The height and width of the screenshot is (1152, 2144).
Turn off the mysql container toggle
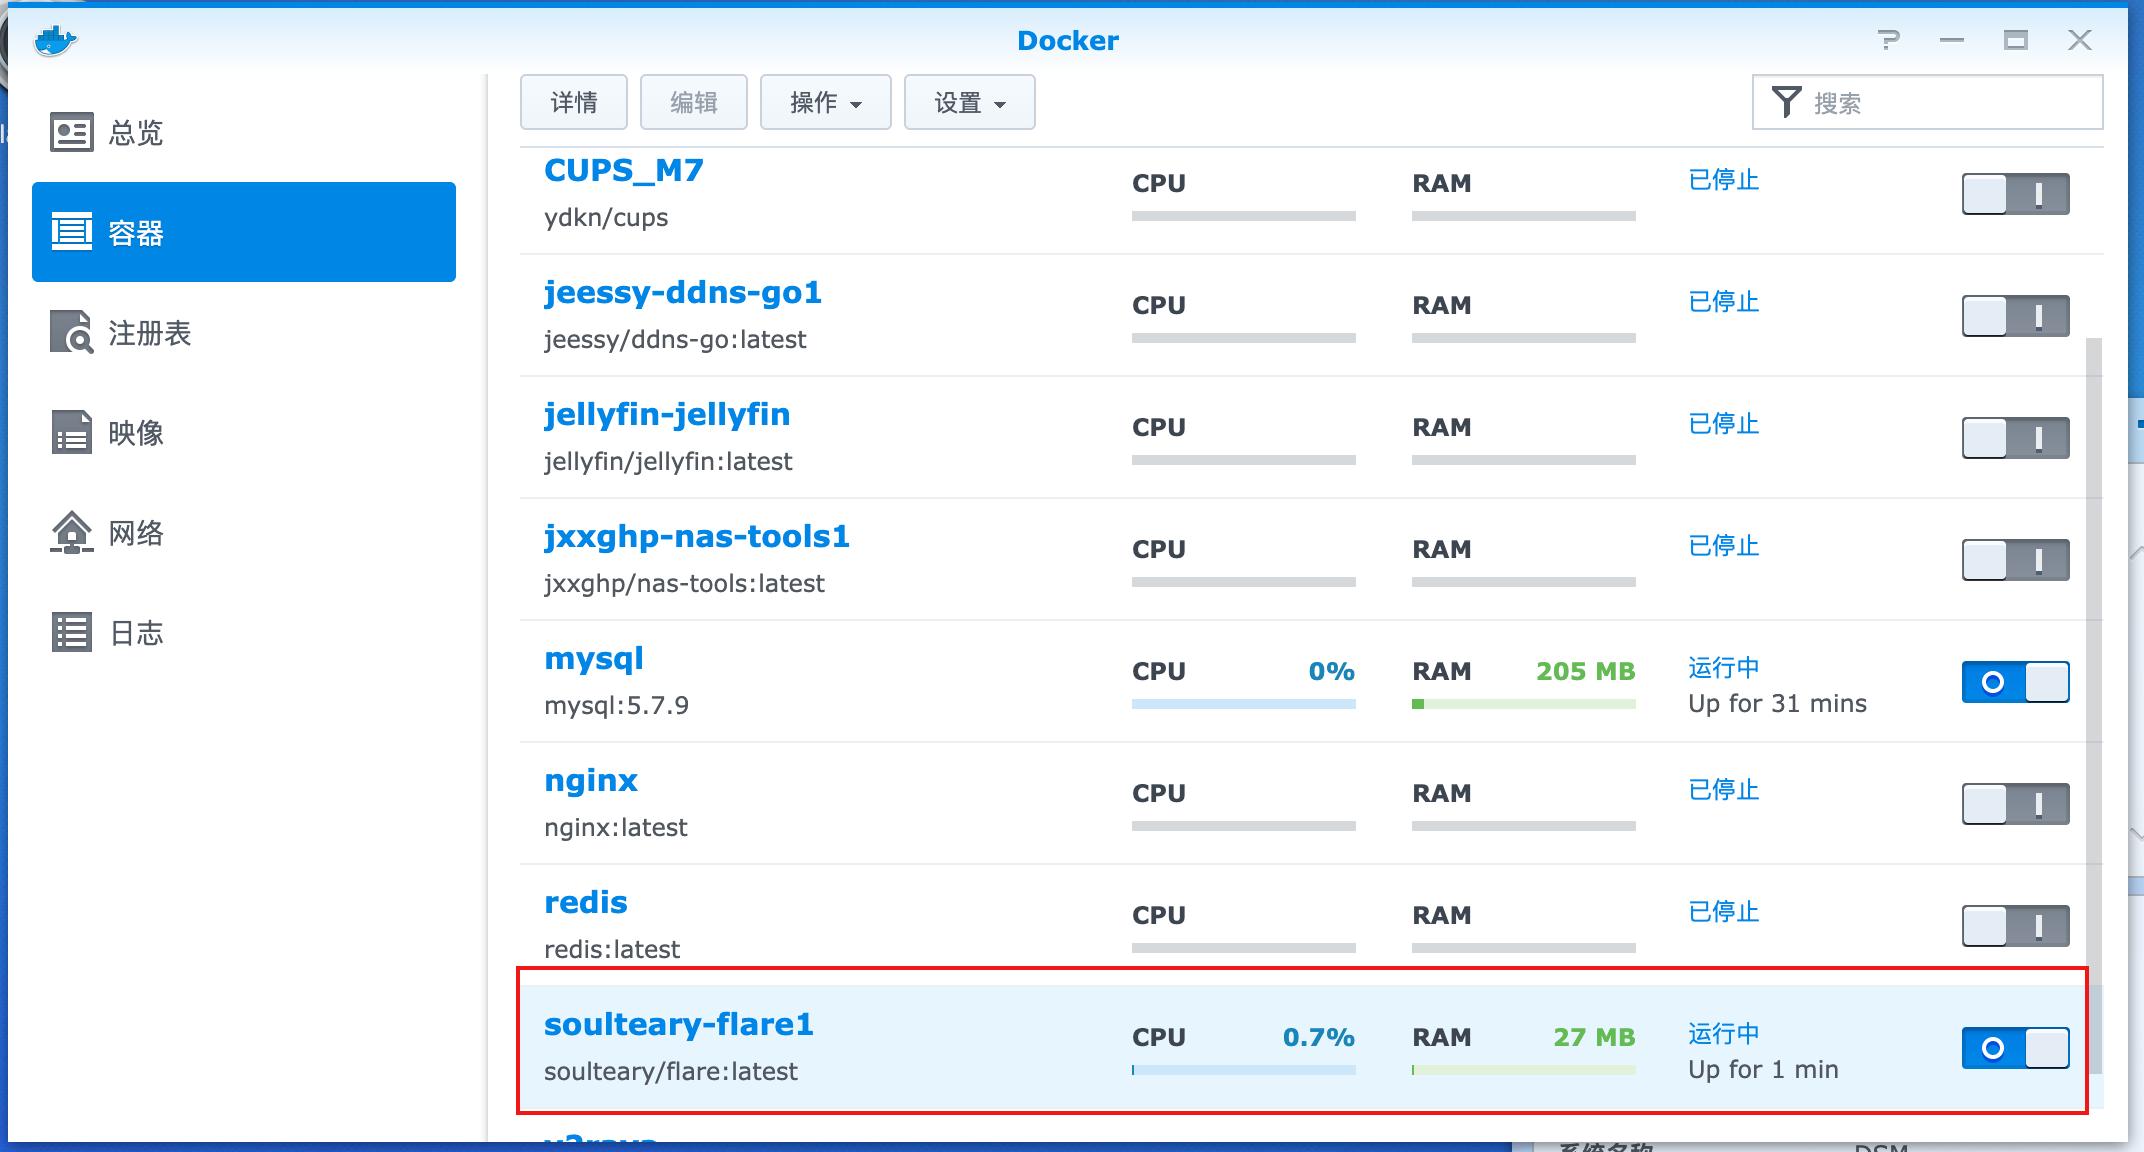click(x=2015, y=682)
